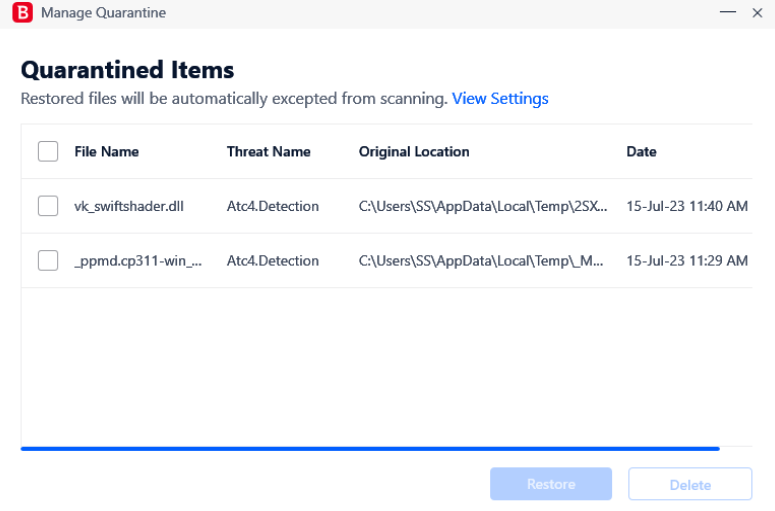Sort by the Date column header
The width and height of the screenshot is (775, 511).
pos(641,152)
